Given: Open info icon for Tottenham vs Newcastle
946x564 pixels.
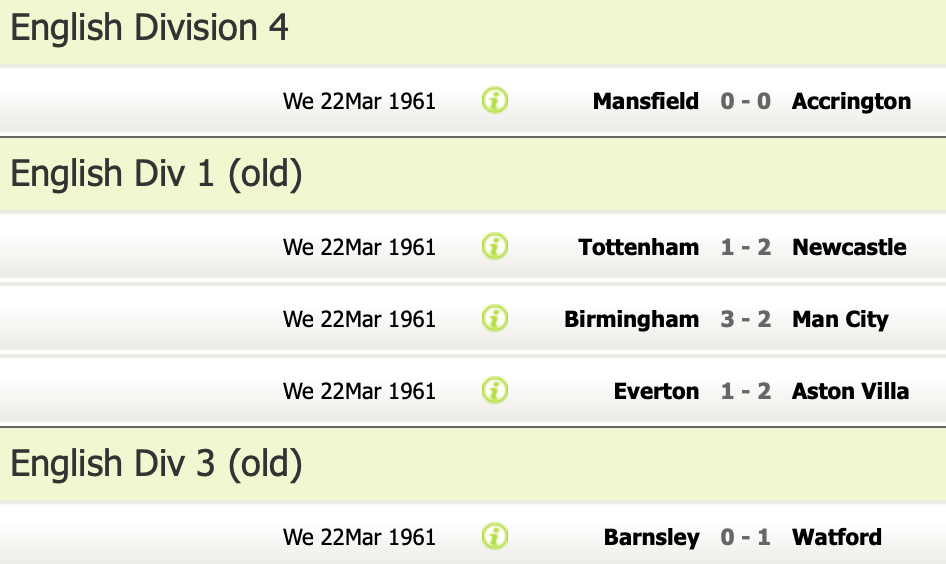Looking at the screenshot, I should (x=495, y=247).
